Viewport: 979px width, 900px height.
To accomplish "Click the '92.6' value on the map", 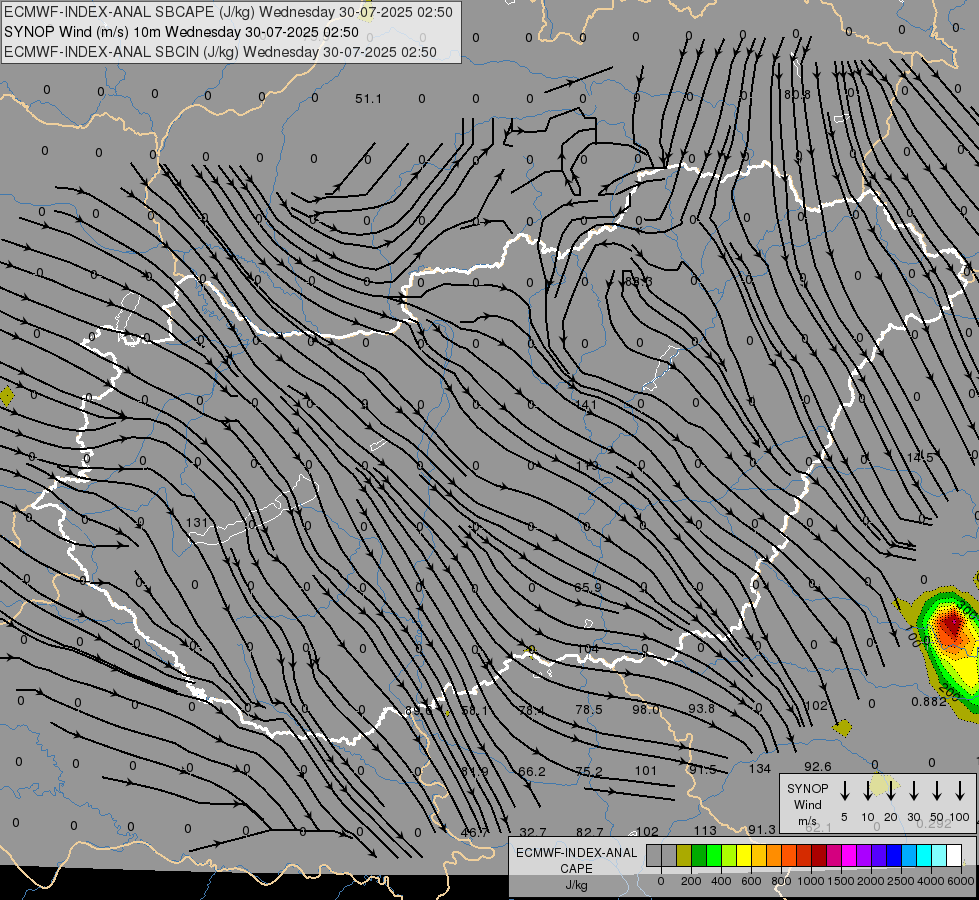I will [818, 766].
